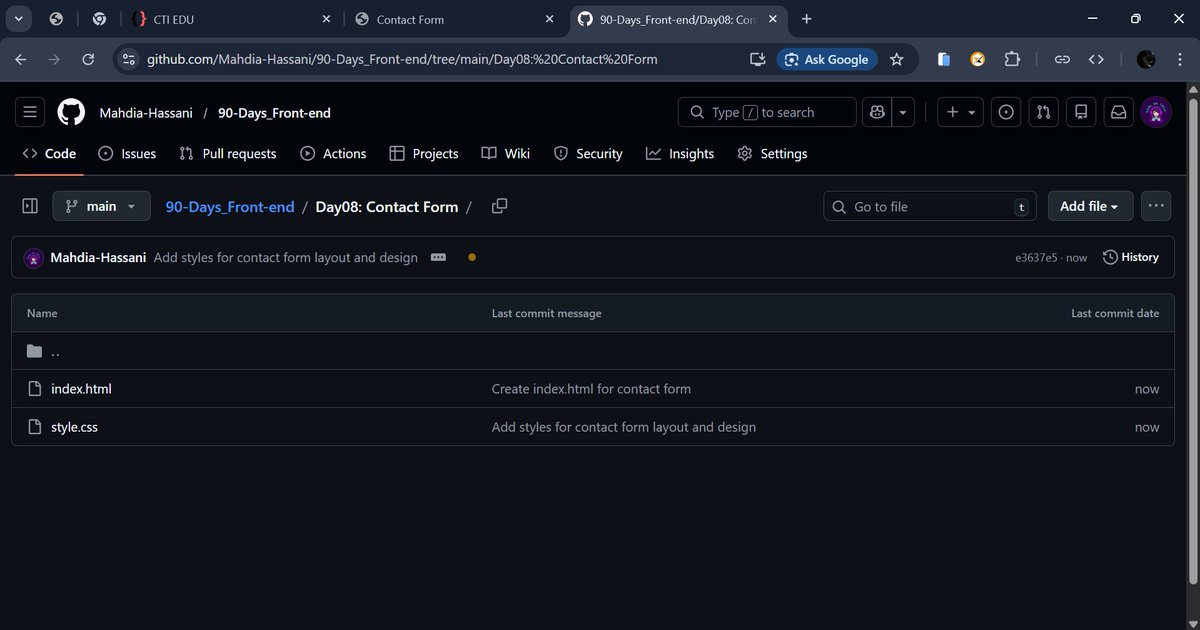Open pull requests icon in header

[x=1043, y=112]
